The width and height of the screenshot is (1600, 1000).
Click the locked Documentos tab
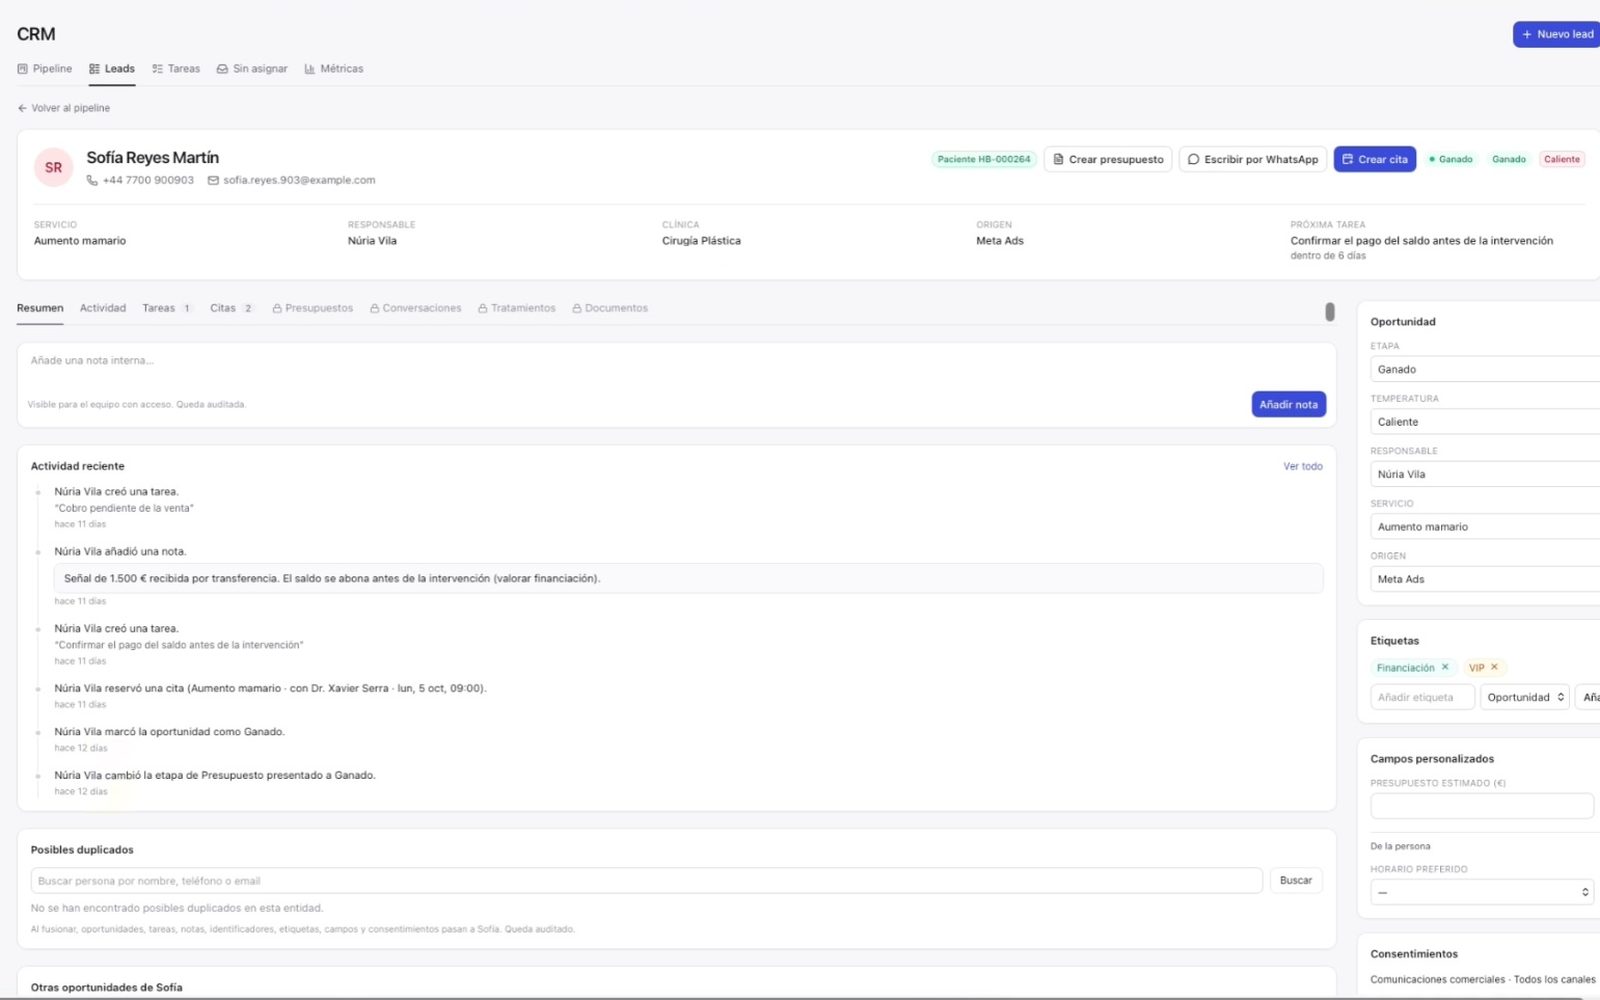tap(610, 308)
